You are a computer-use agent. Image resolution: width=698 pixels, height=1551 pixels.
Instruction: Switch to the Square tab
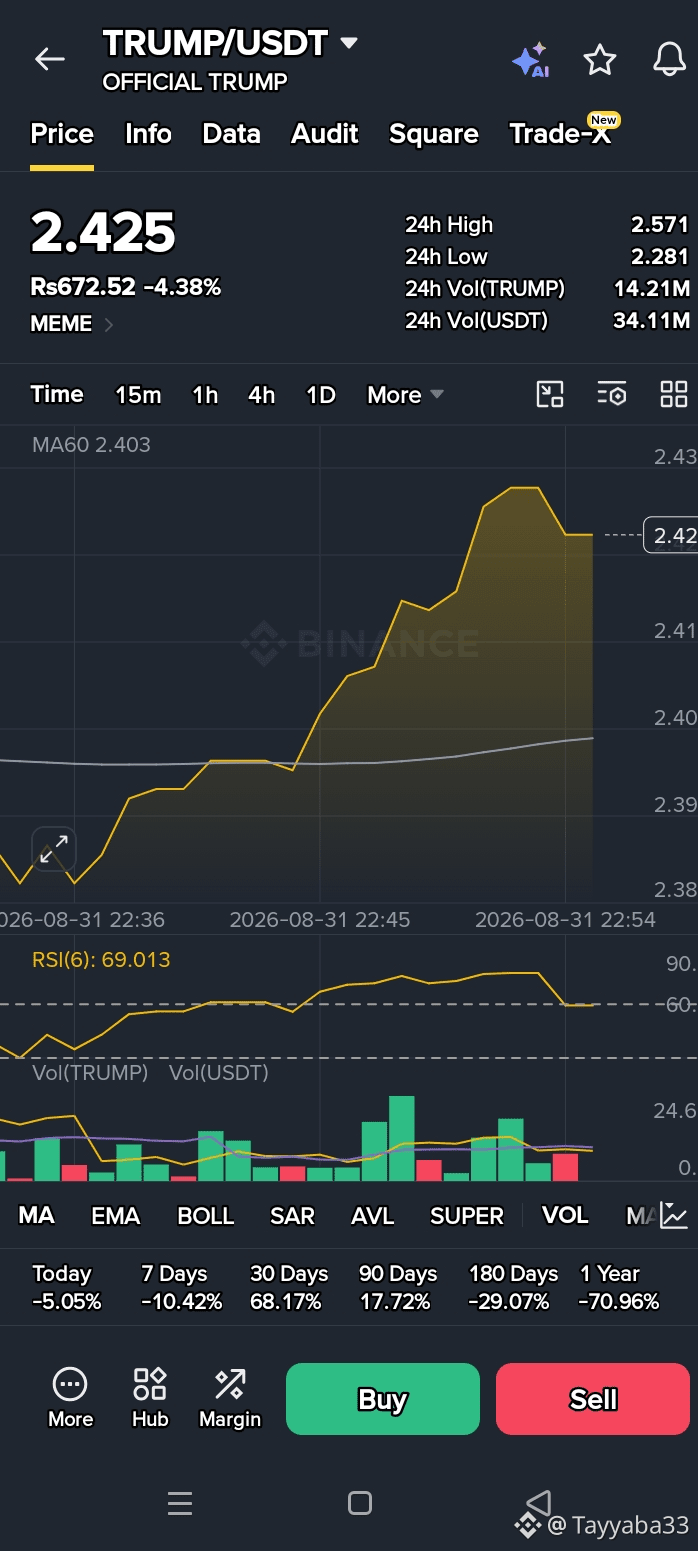click(434, 134)
